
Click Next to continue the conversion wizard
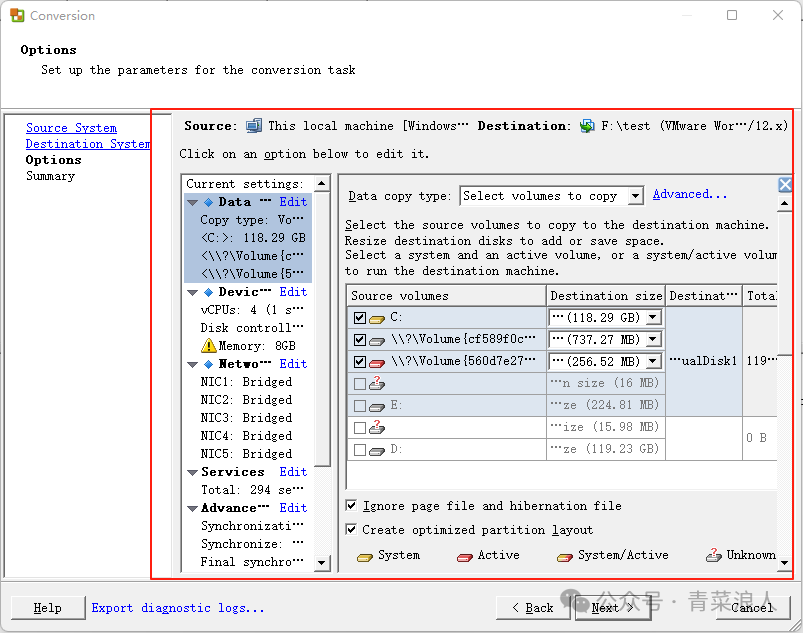click(x=613, y=608)
